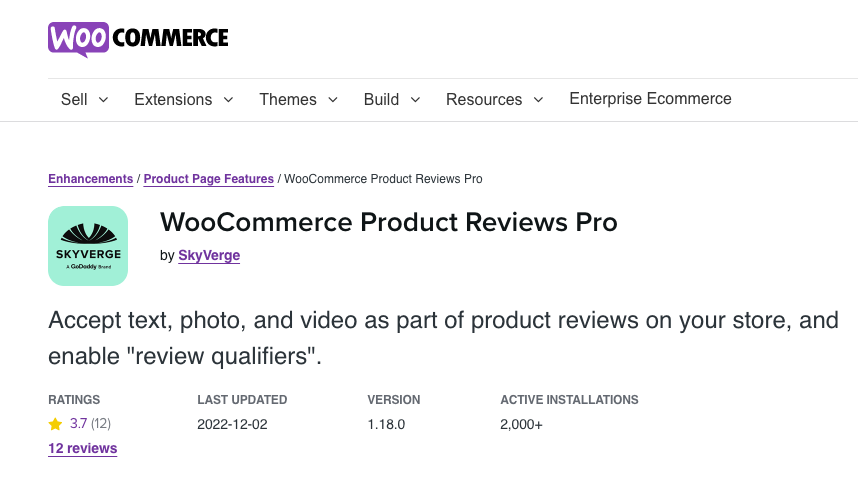
Task: Expand the Extensions dropdown chevron
Action: 229,100
